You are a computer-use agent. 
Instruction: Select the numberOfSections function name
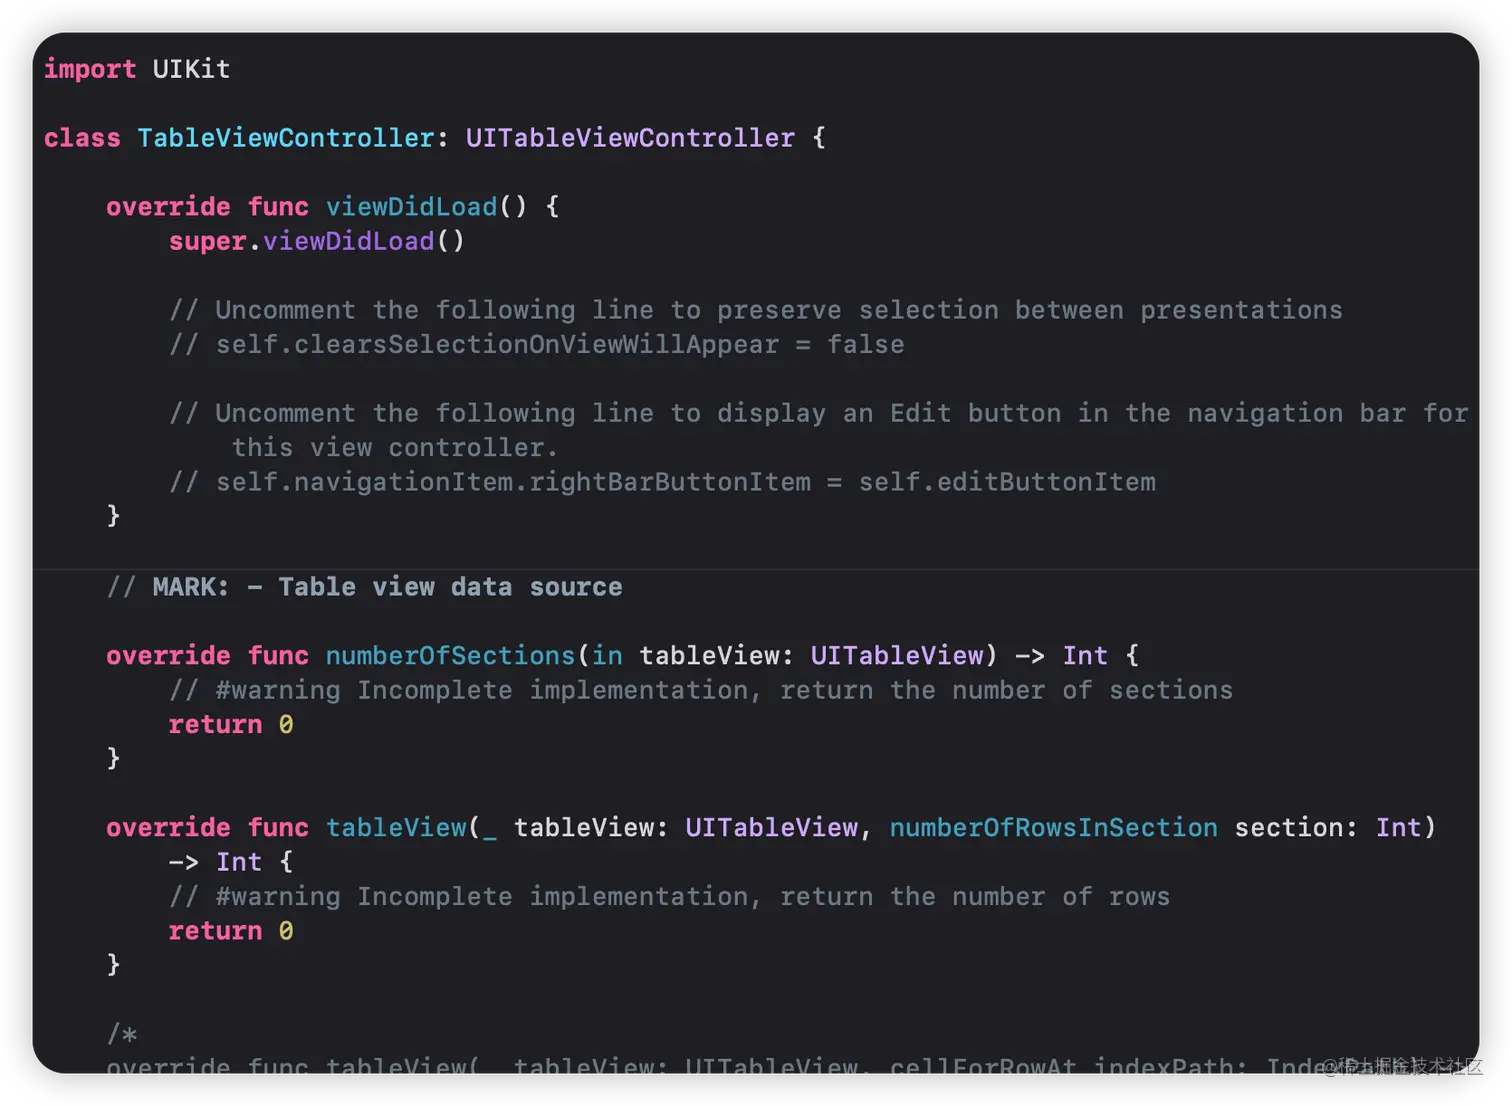point(449,655)
